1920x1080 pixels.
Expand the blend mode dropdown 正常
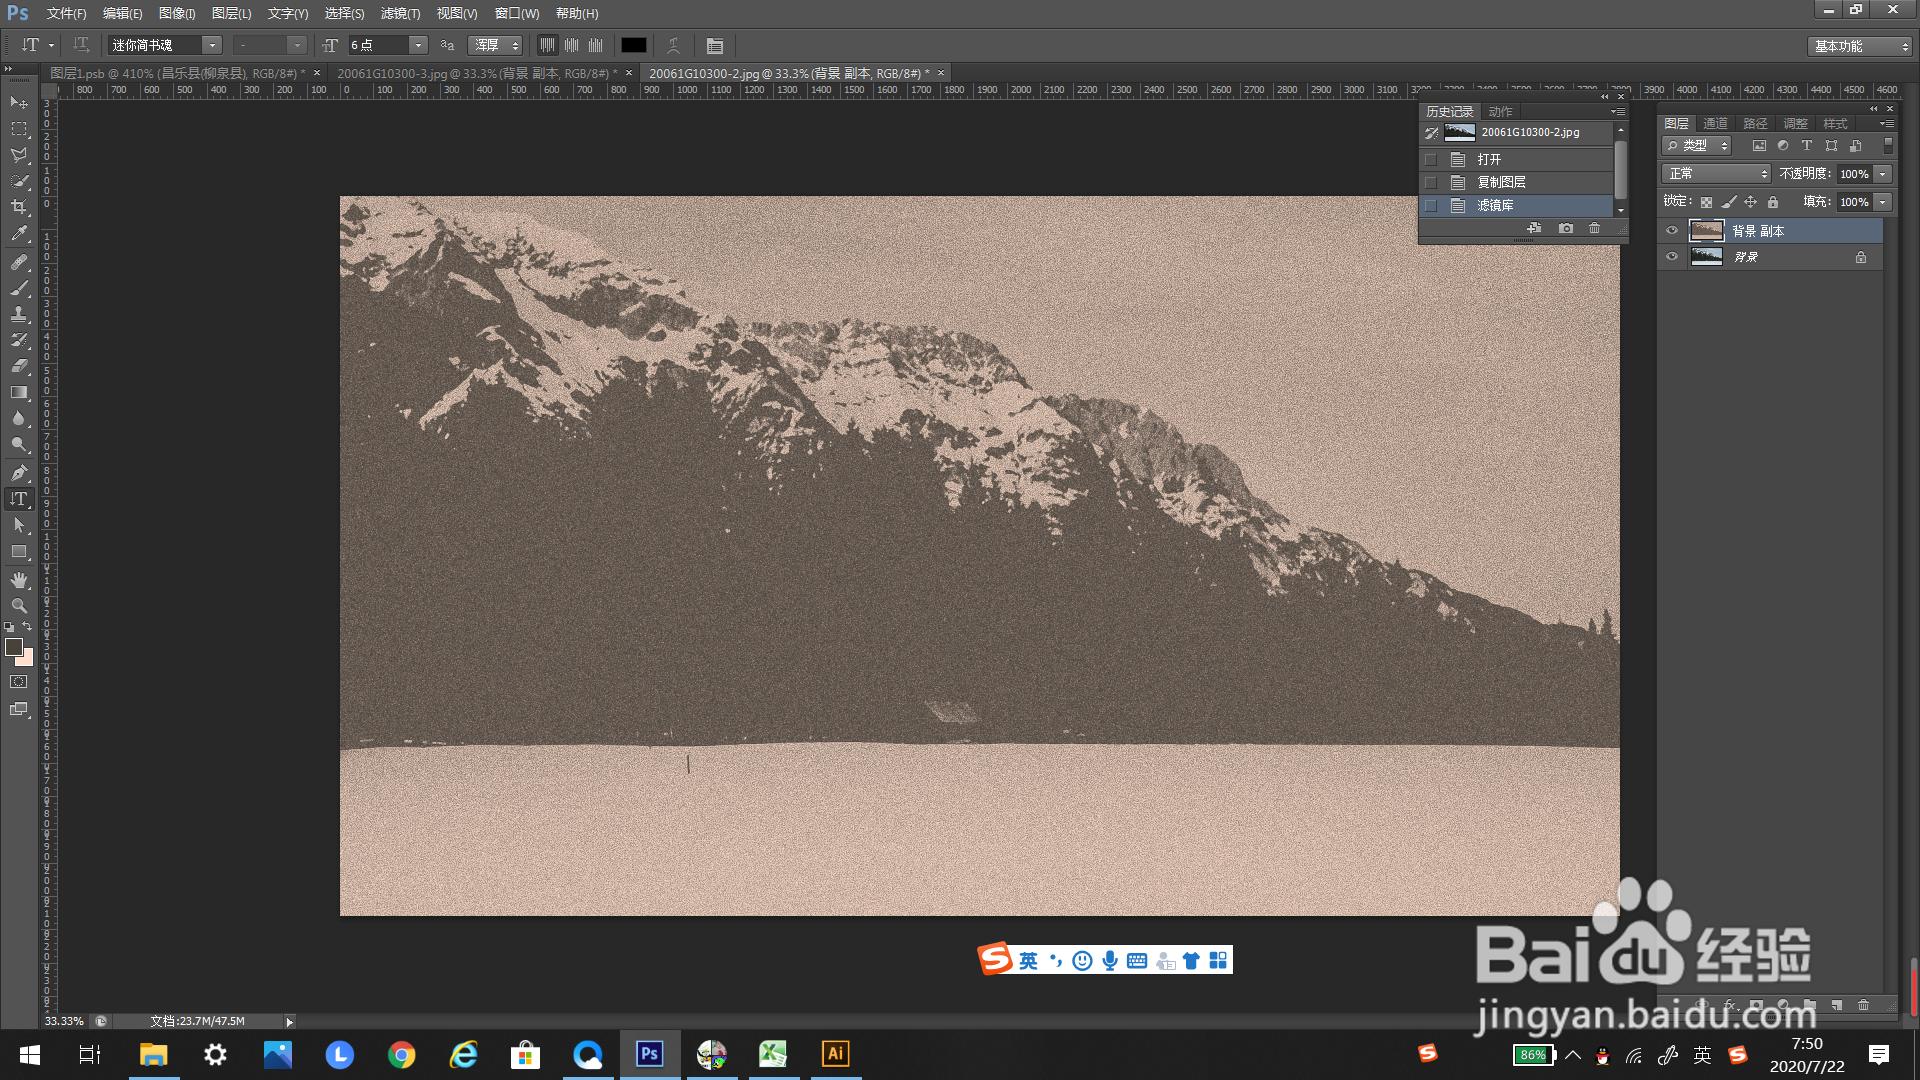(1716, 174)
